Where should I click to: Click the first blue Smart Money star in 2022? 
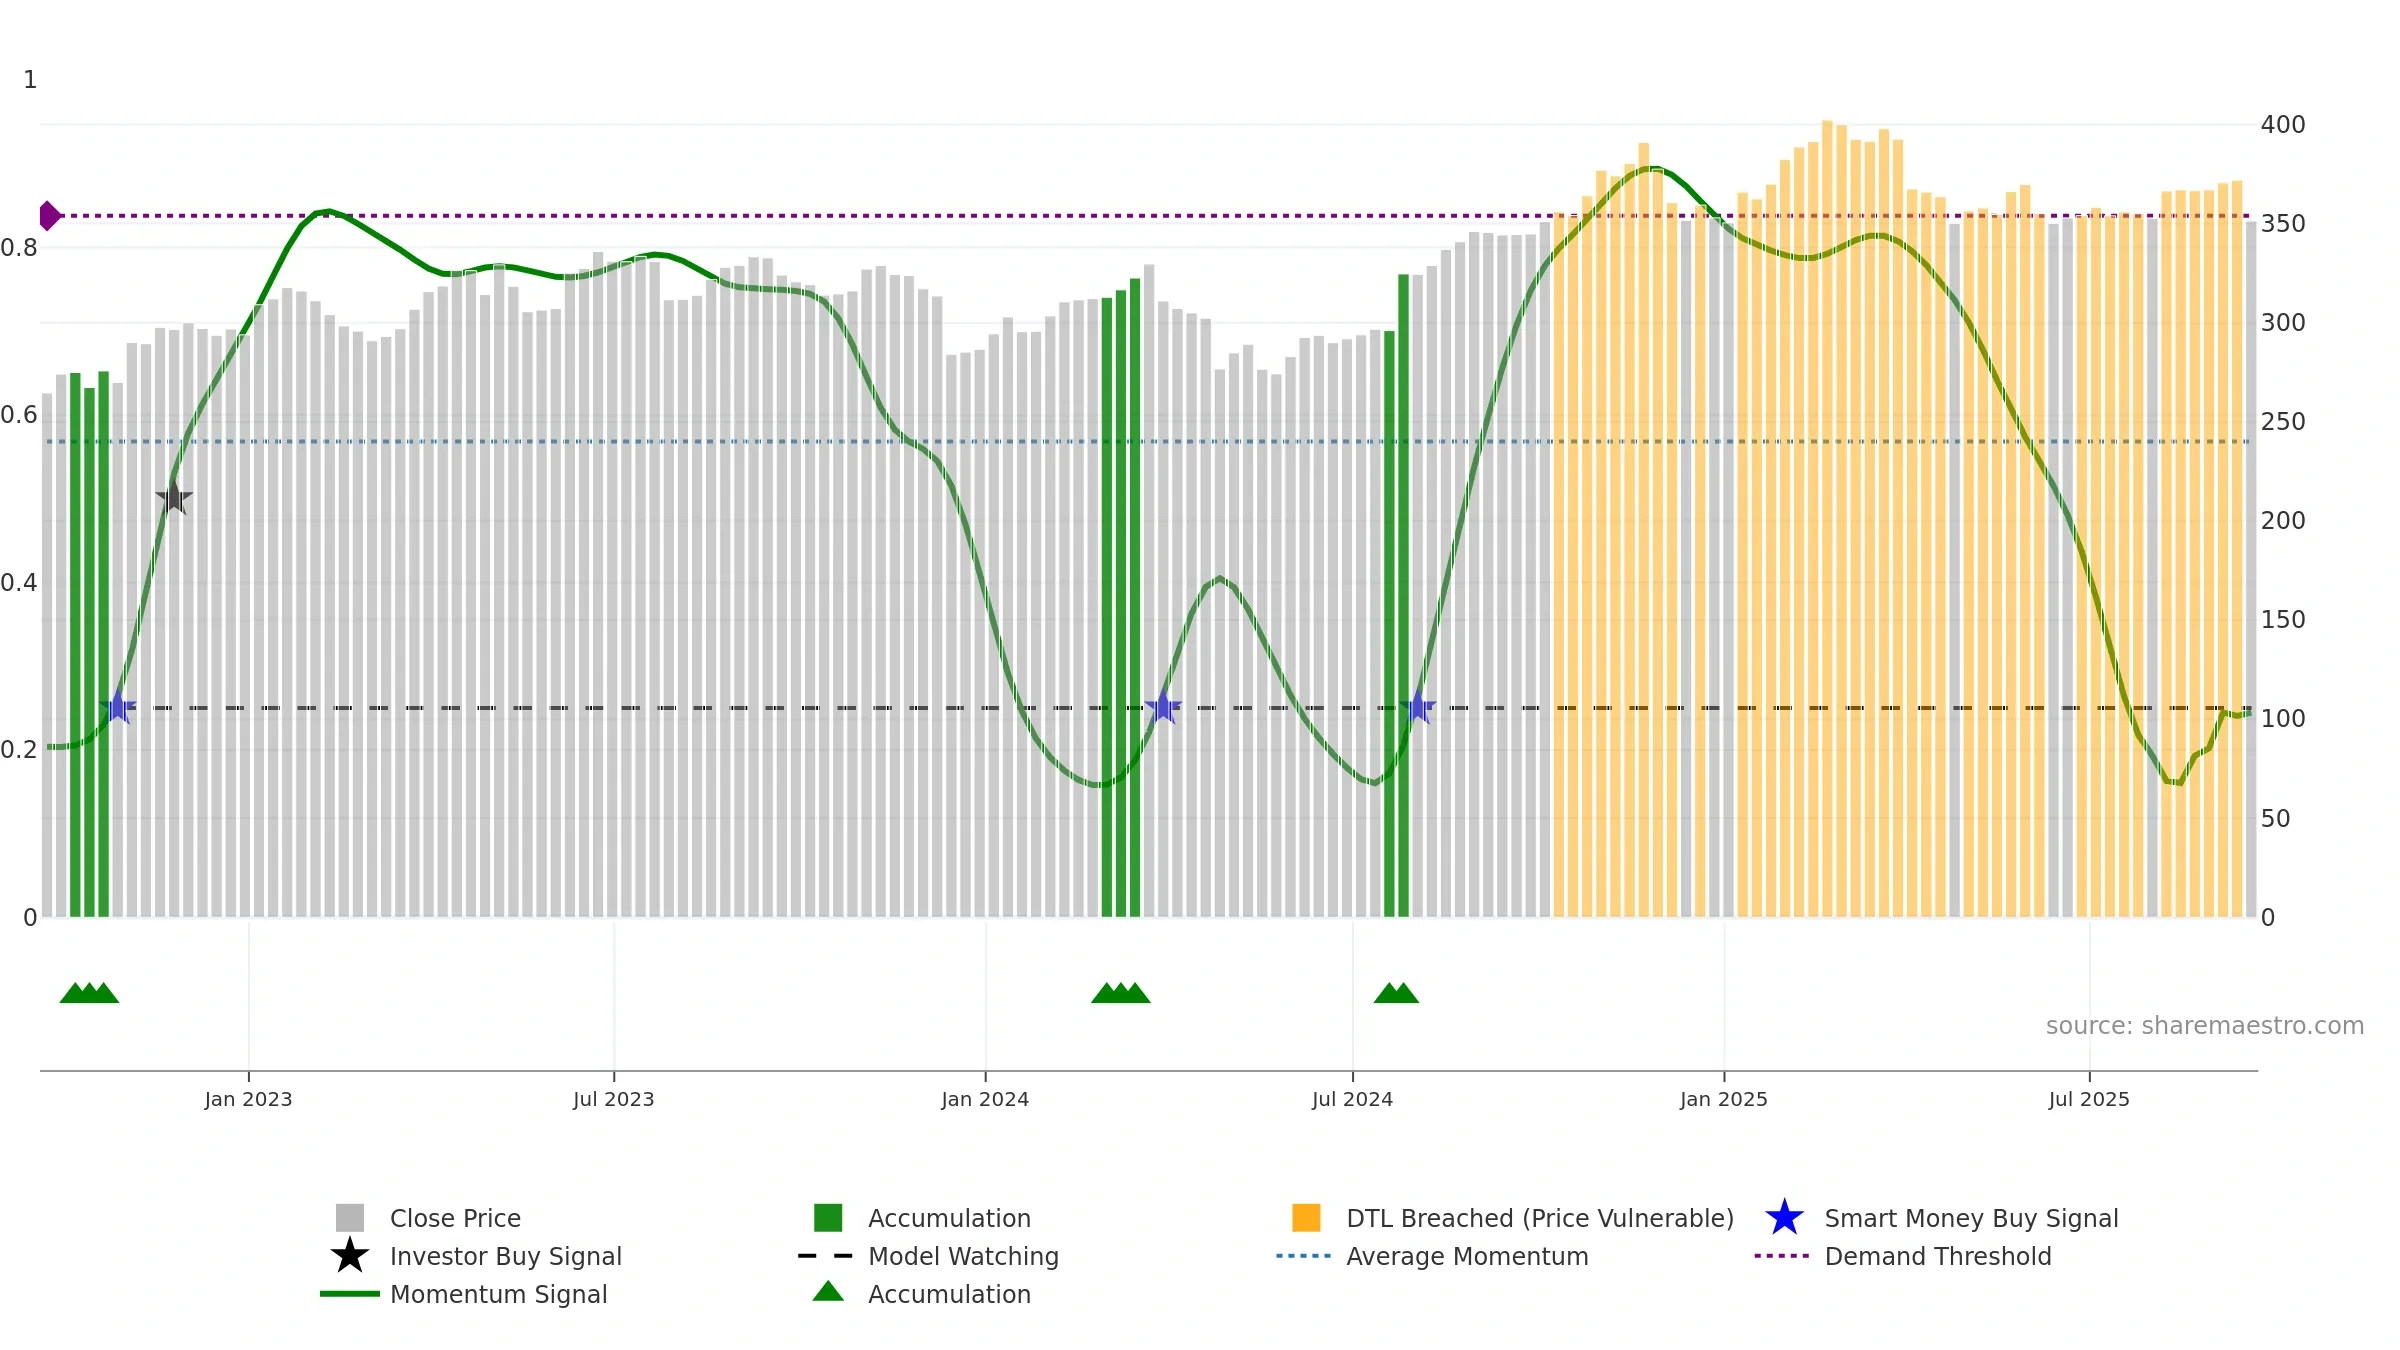[x=118, y=707]
